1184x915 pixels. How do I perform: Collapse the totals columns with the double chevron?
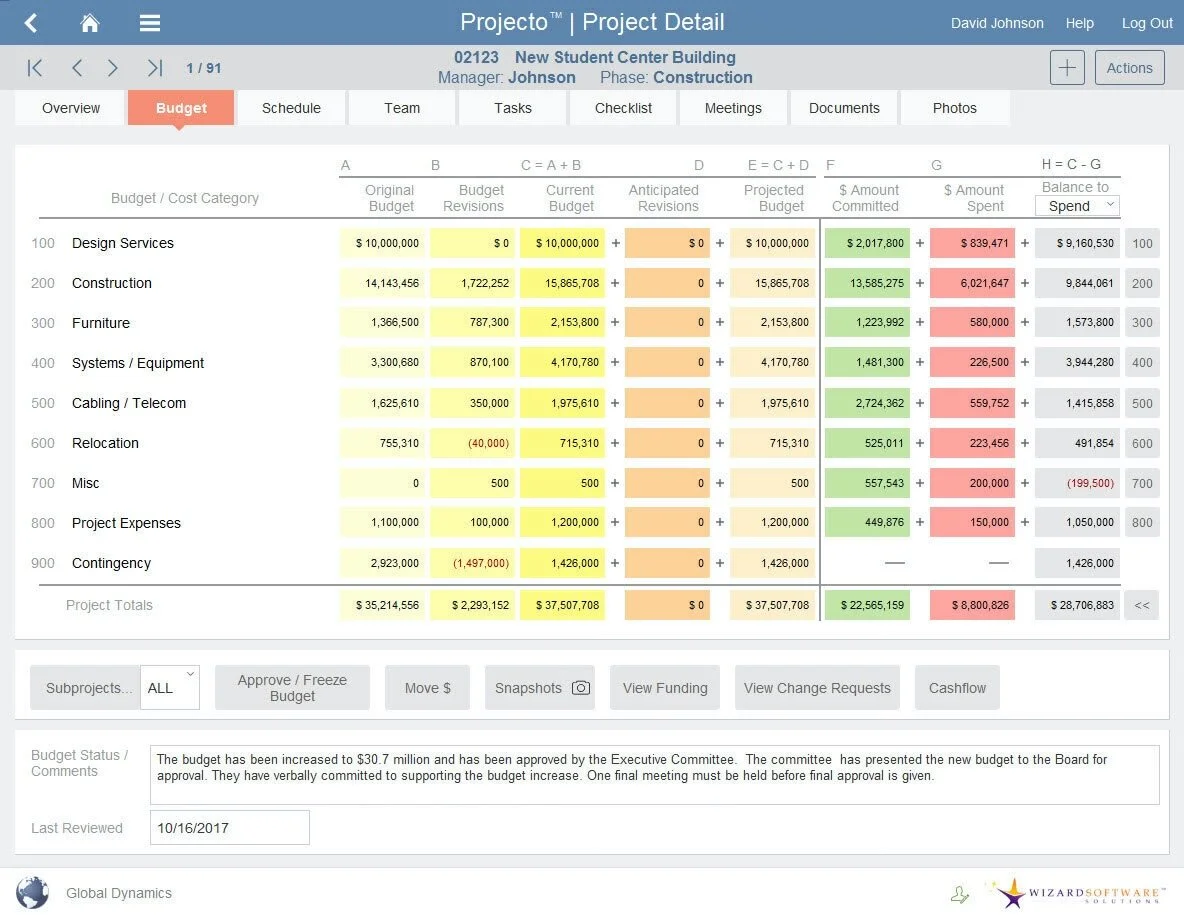(x=1141, y=605)
